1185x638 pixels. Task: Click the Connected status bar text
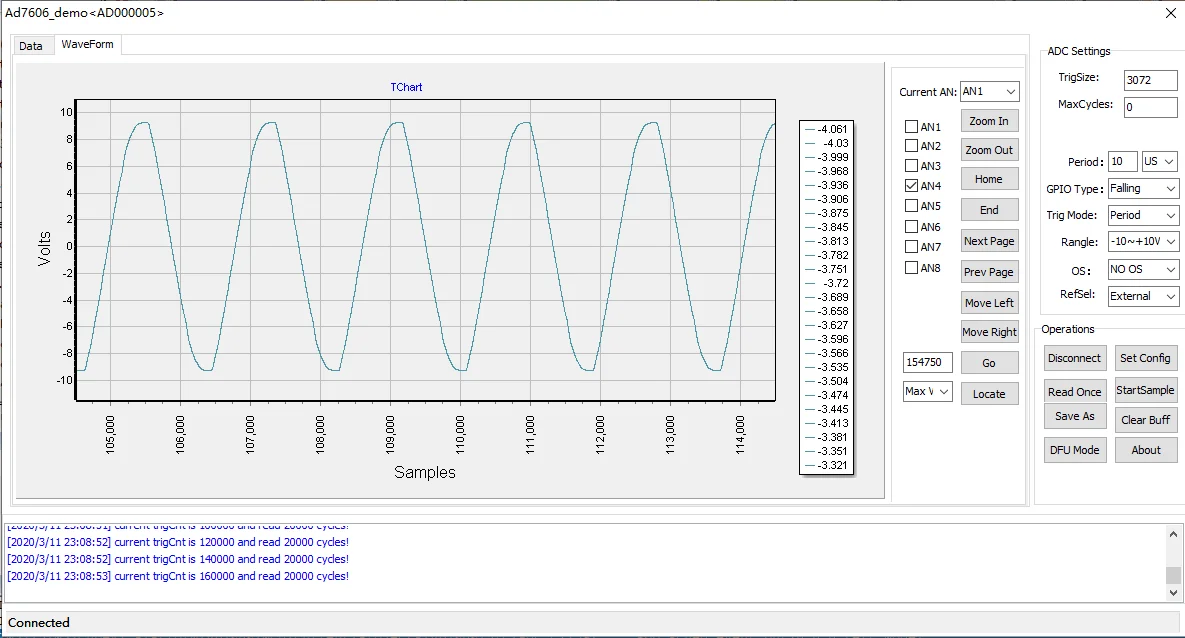[x=39, y=623]
